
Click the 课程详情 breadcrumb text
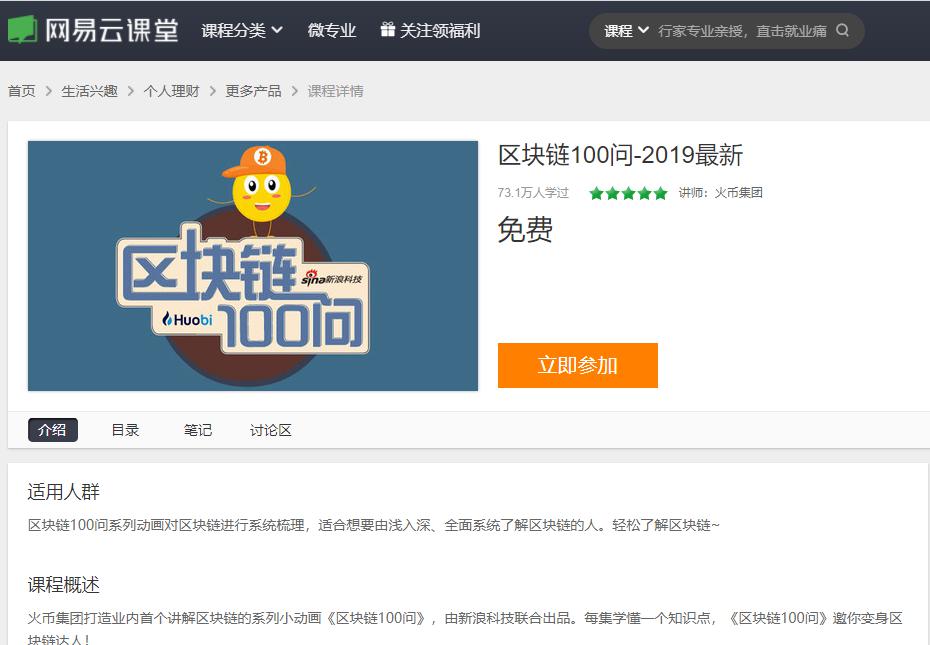[335, 91]
